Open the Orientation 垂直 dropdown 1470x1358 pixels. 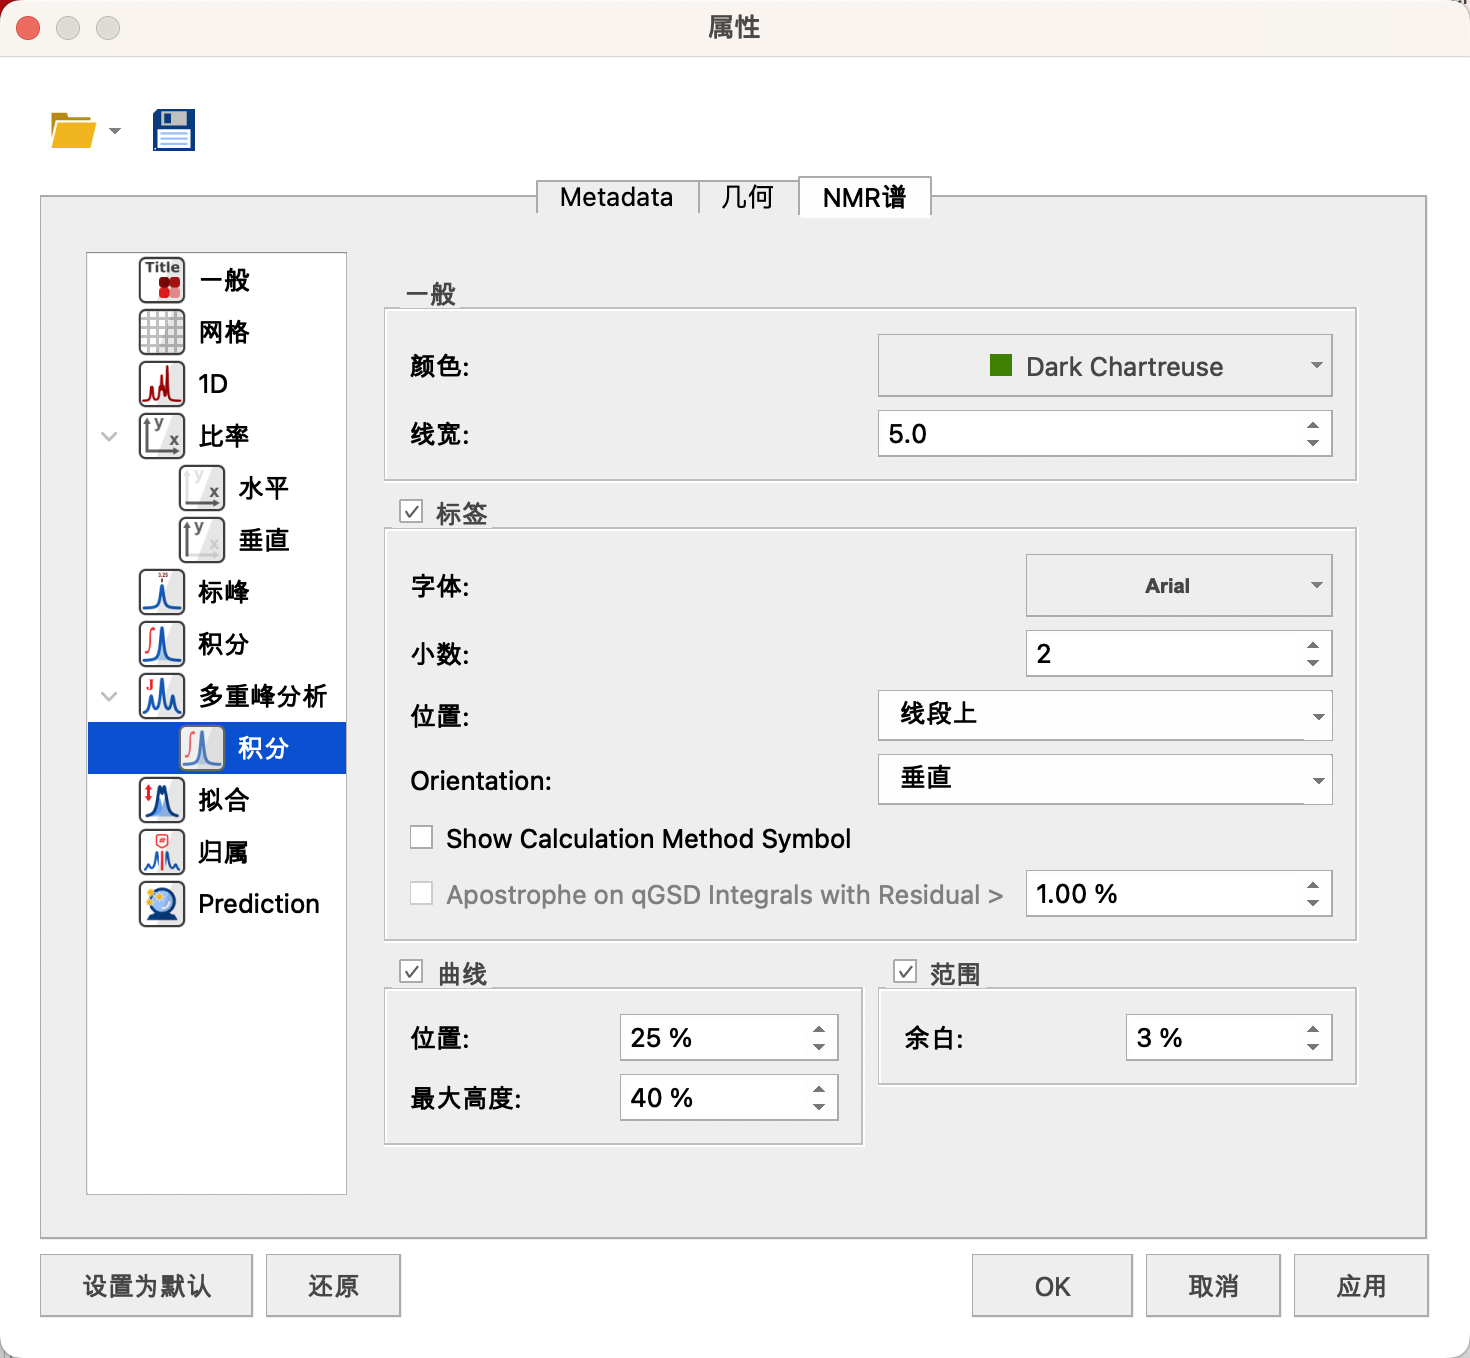1105,779
